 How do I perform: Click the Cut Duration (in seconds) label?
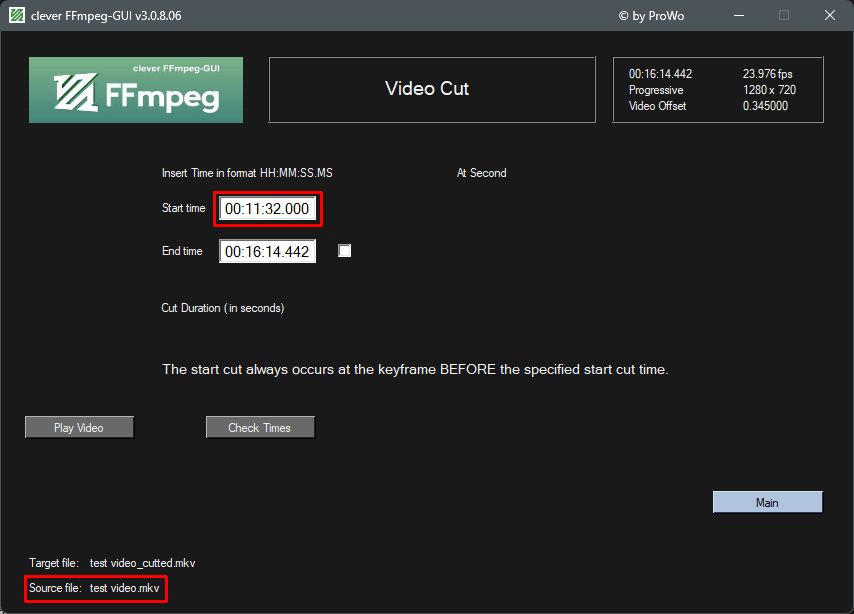tap(223, 308)
